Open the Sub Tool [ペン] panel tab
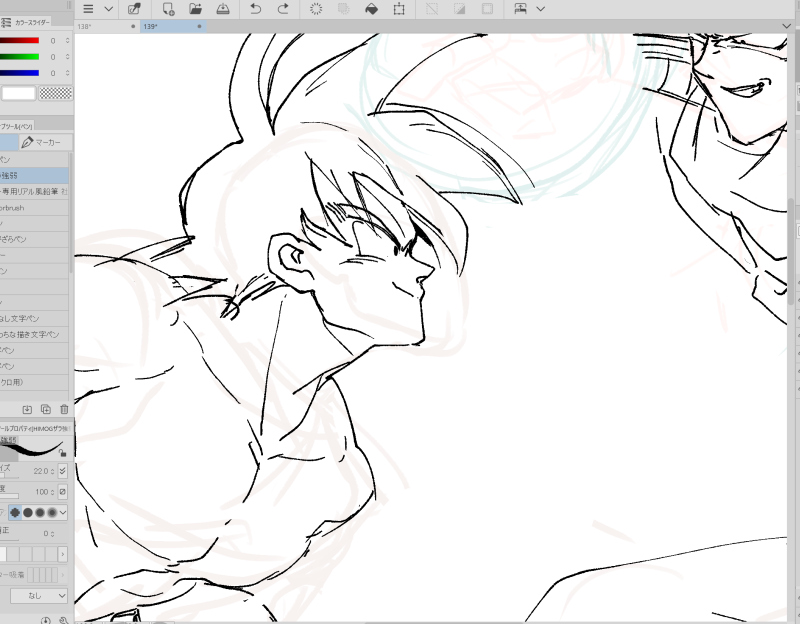This screenshot has height=624, width=800. 16,126
